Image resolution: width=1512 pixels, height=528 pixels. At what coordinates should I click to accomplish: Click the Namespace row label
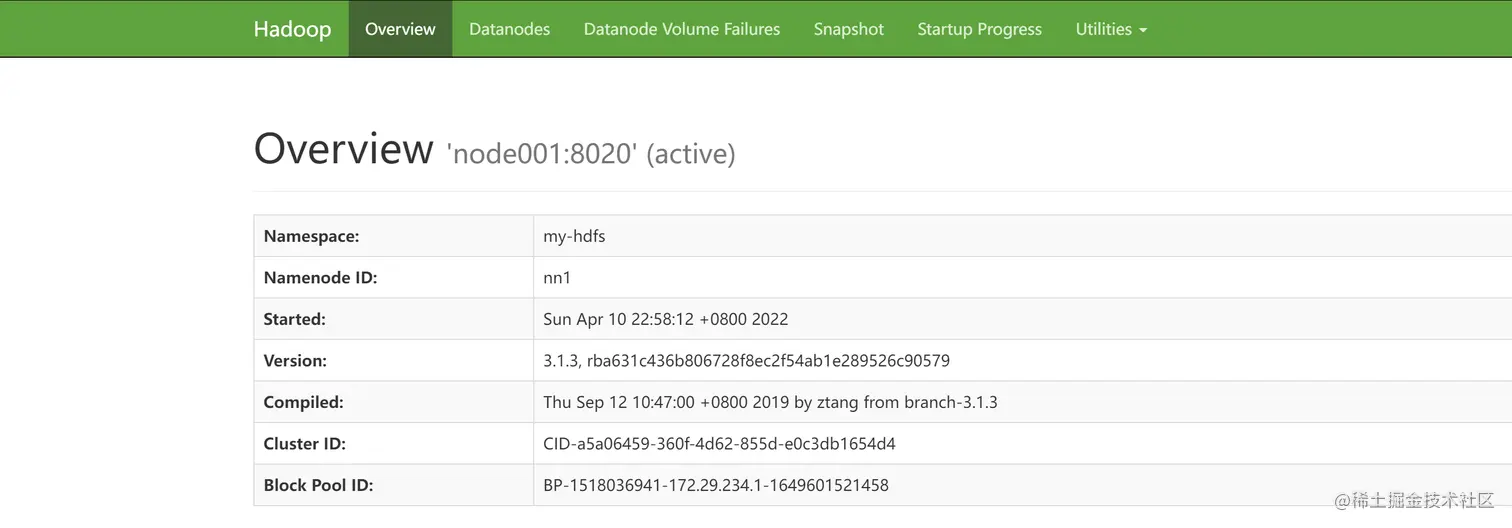[311, 236]
